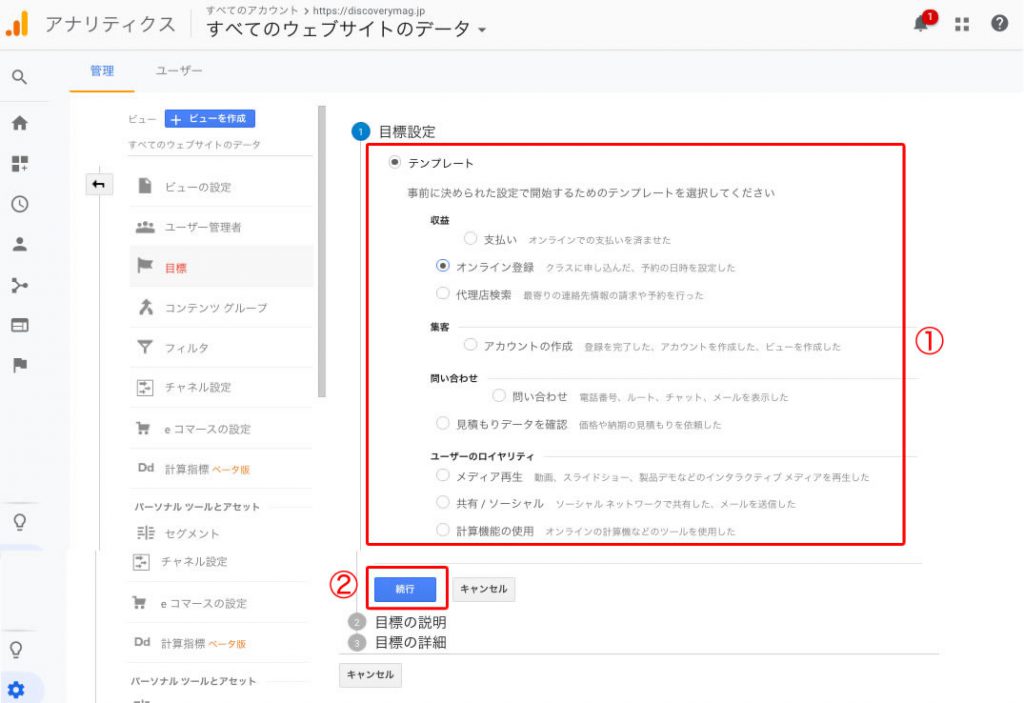
Task: Open the Audience person icon report
Action: [19, 244]
